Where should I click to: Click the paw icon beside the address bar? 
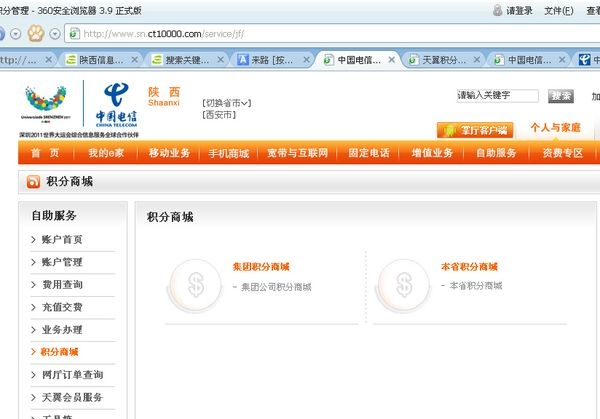coord(37,34)
